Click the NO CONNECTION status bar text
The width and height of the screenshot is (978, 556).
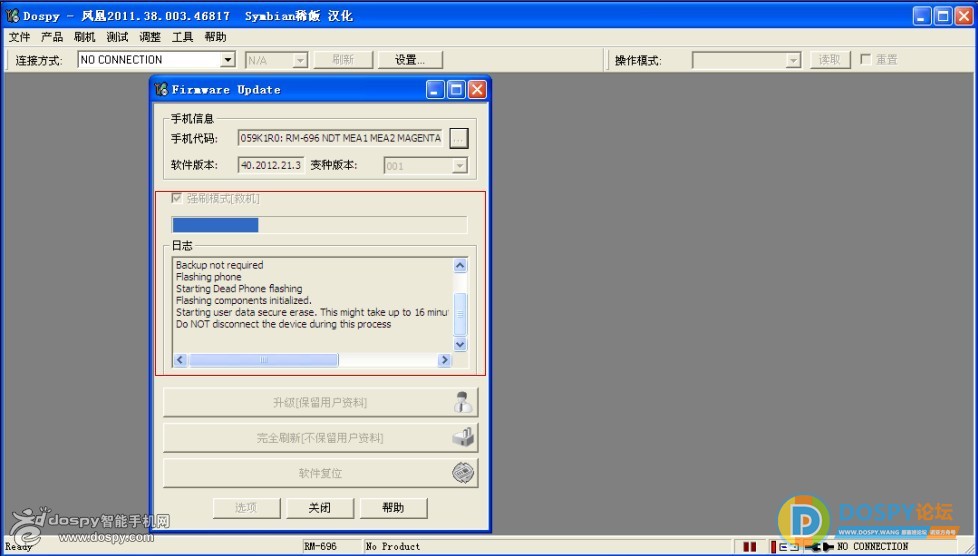tap(873, 547)
